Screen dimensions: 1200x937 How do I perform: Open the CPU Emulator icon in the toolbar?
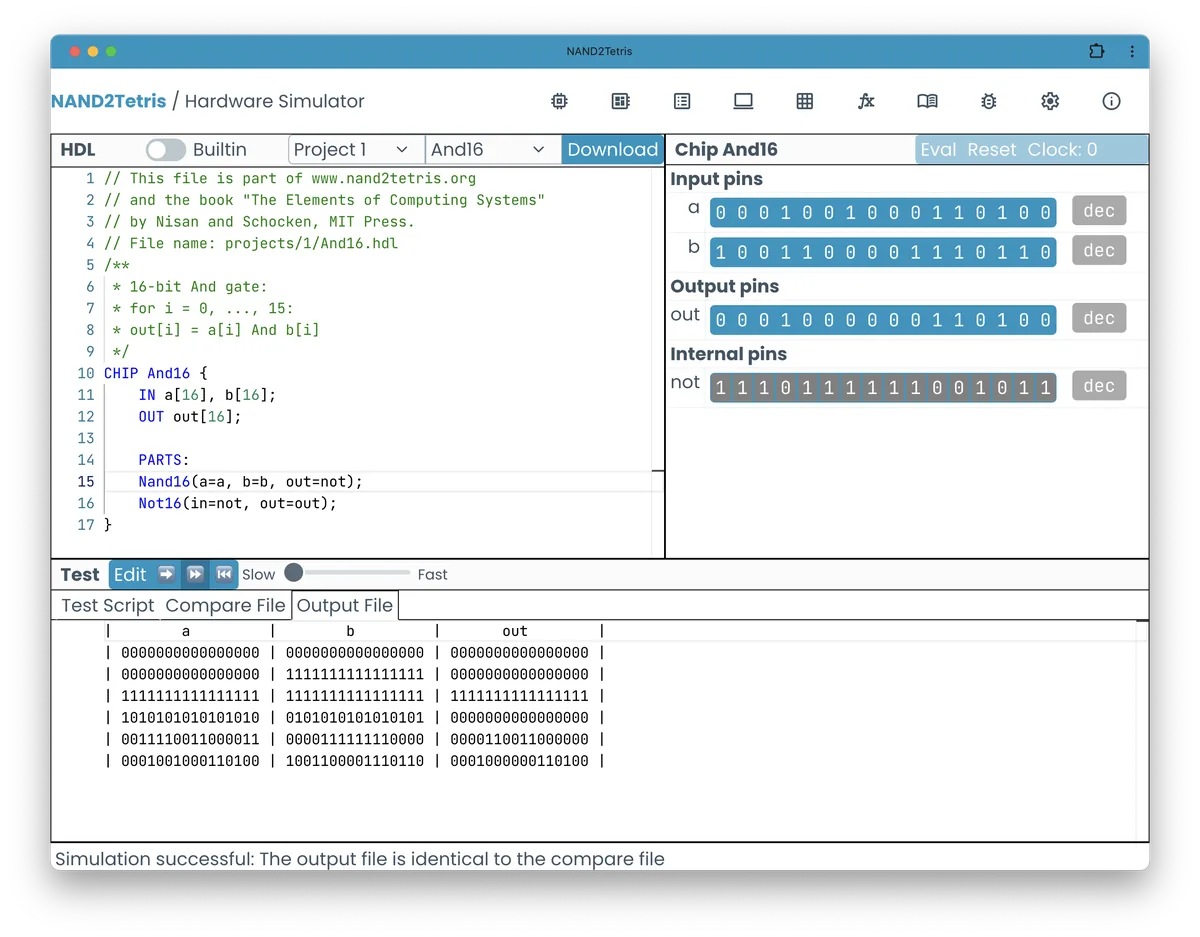[x=621, y=101]
